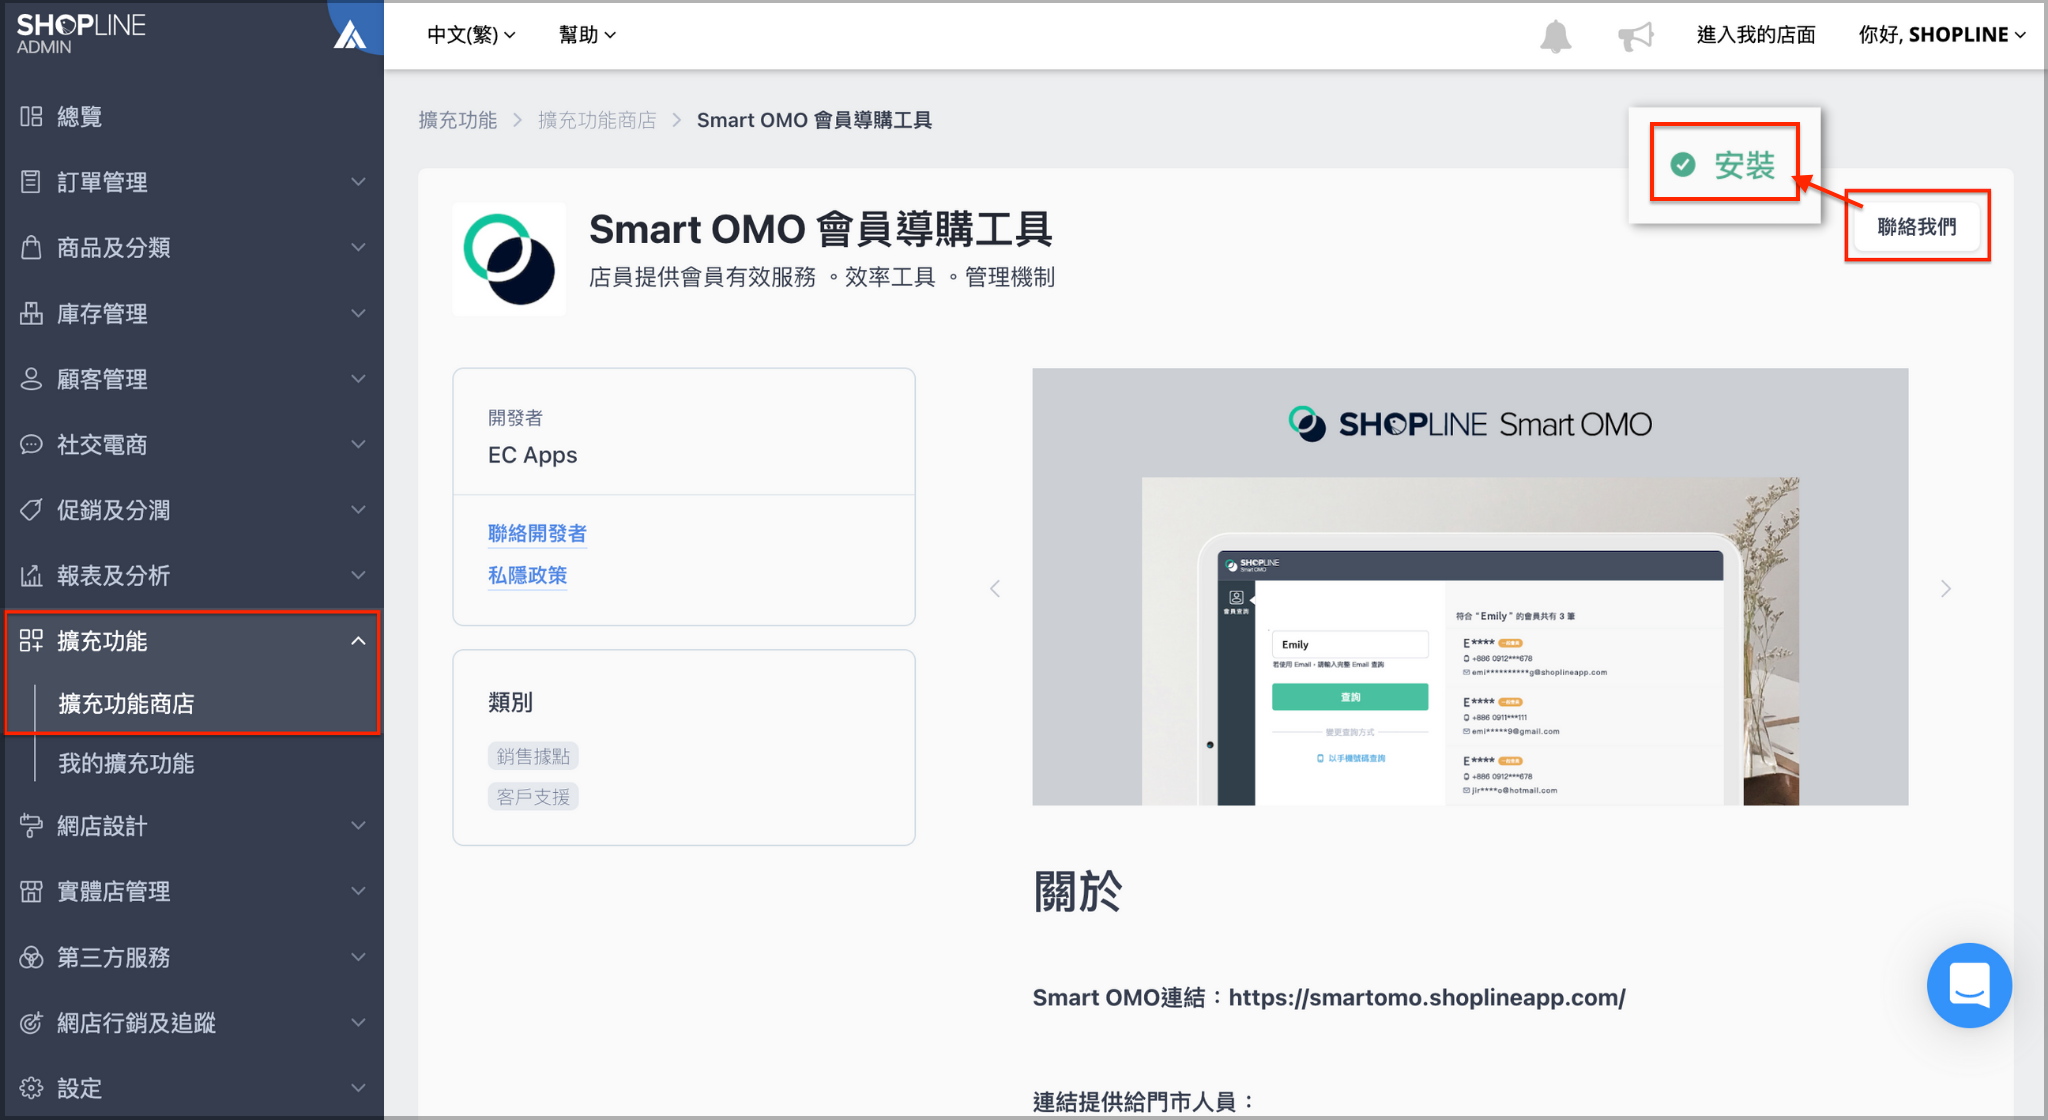Click the 擴充功能 apps grid icon
Image resolution: width=2048 pixels, height=1120 pixels.
(x=31, y=641)
